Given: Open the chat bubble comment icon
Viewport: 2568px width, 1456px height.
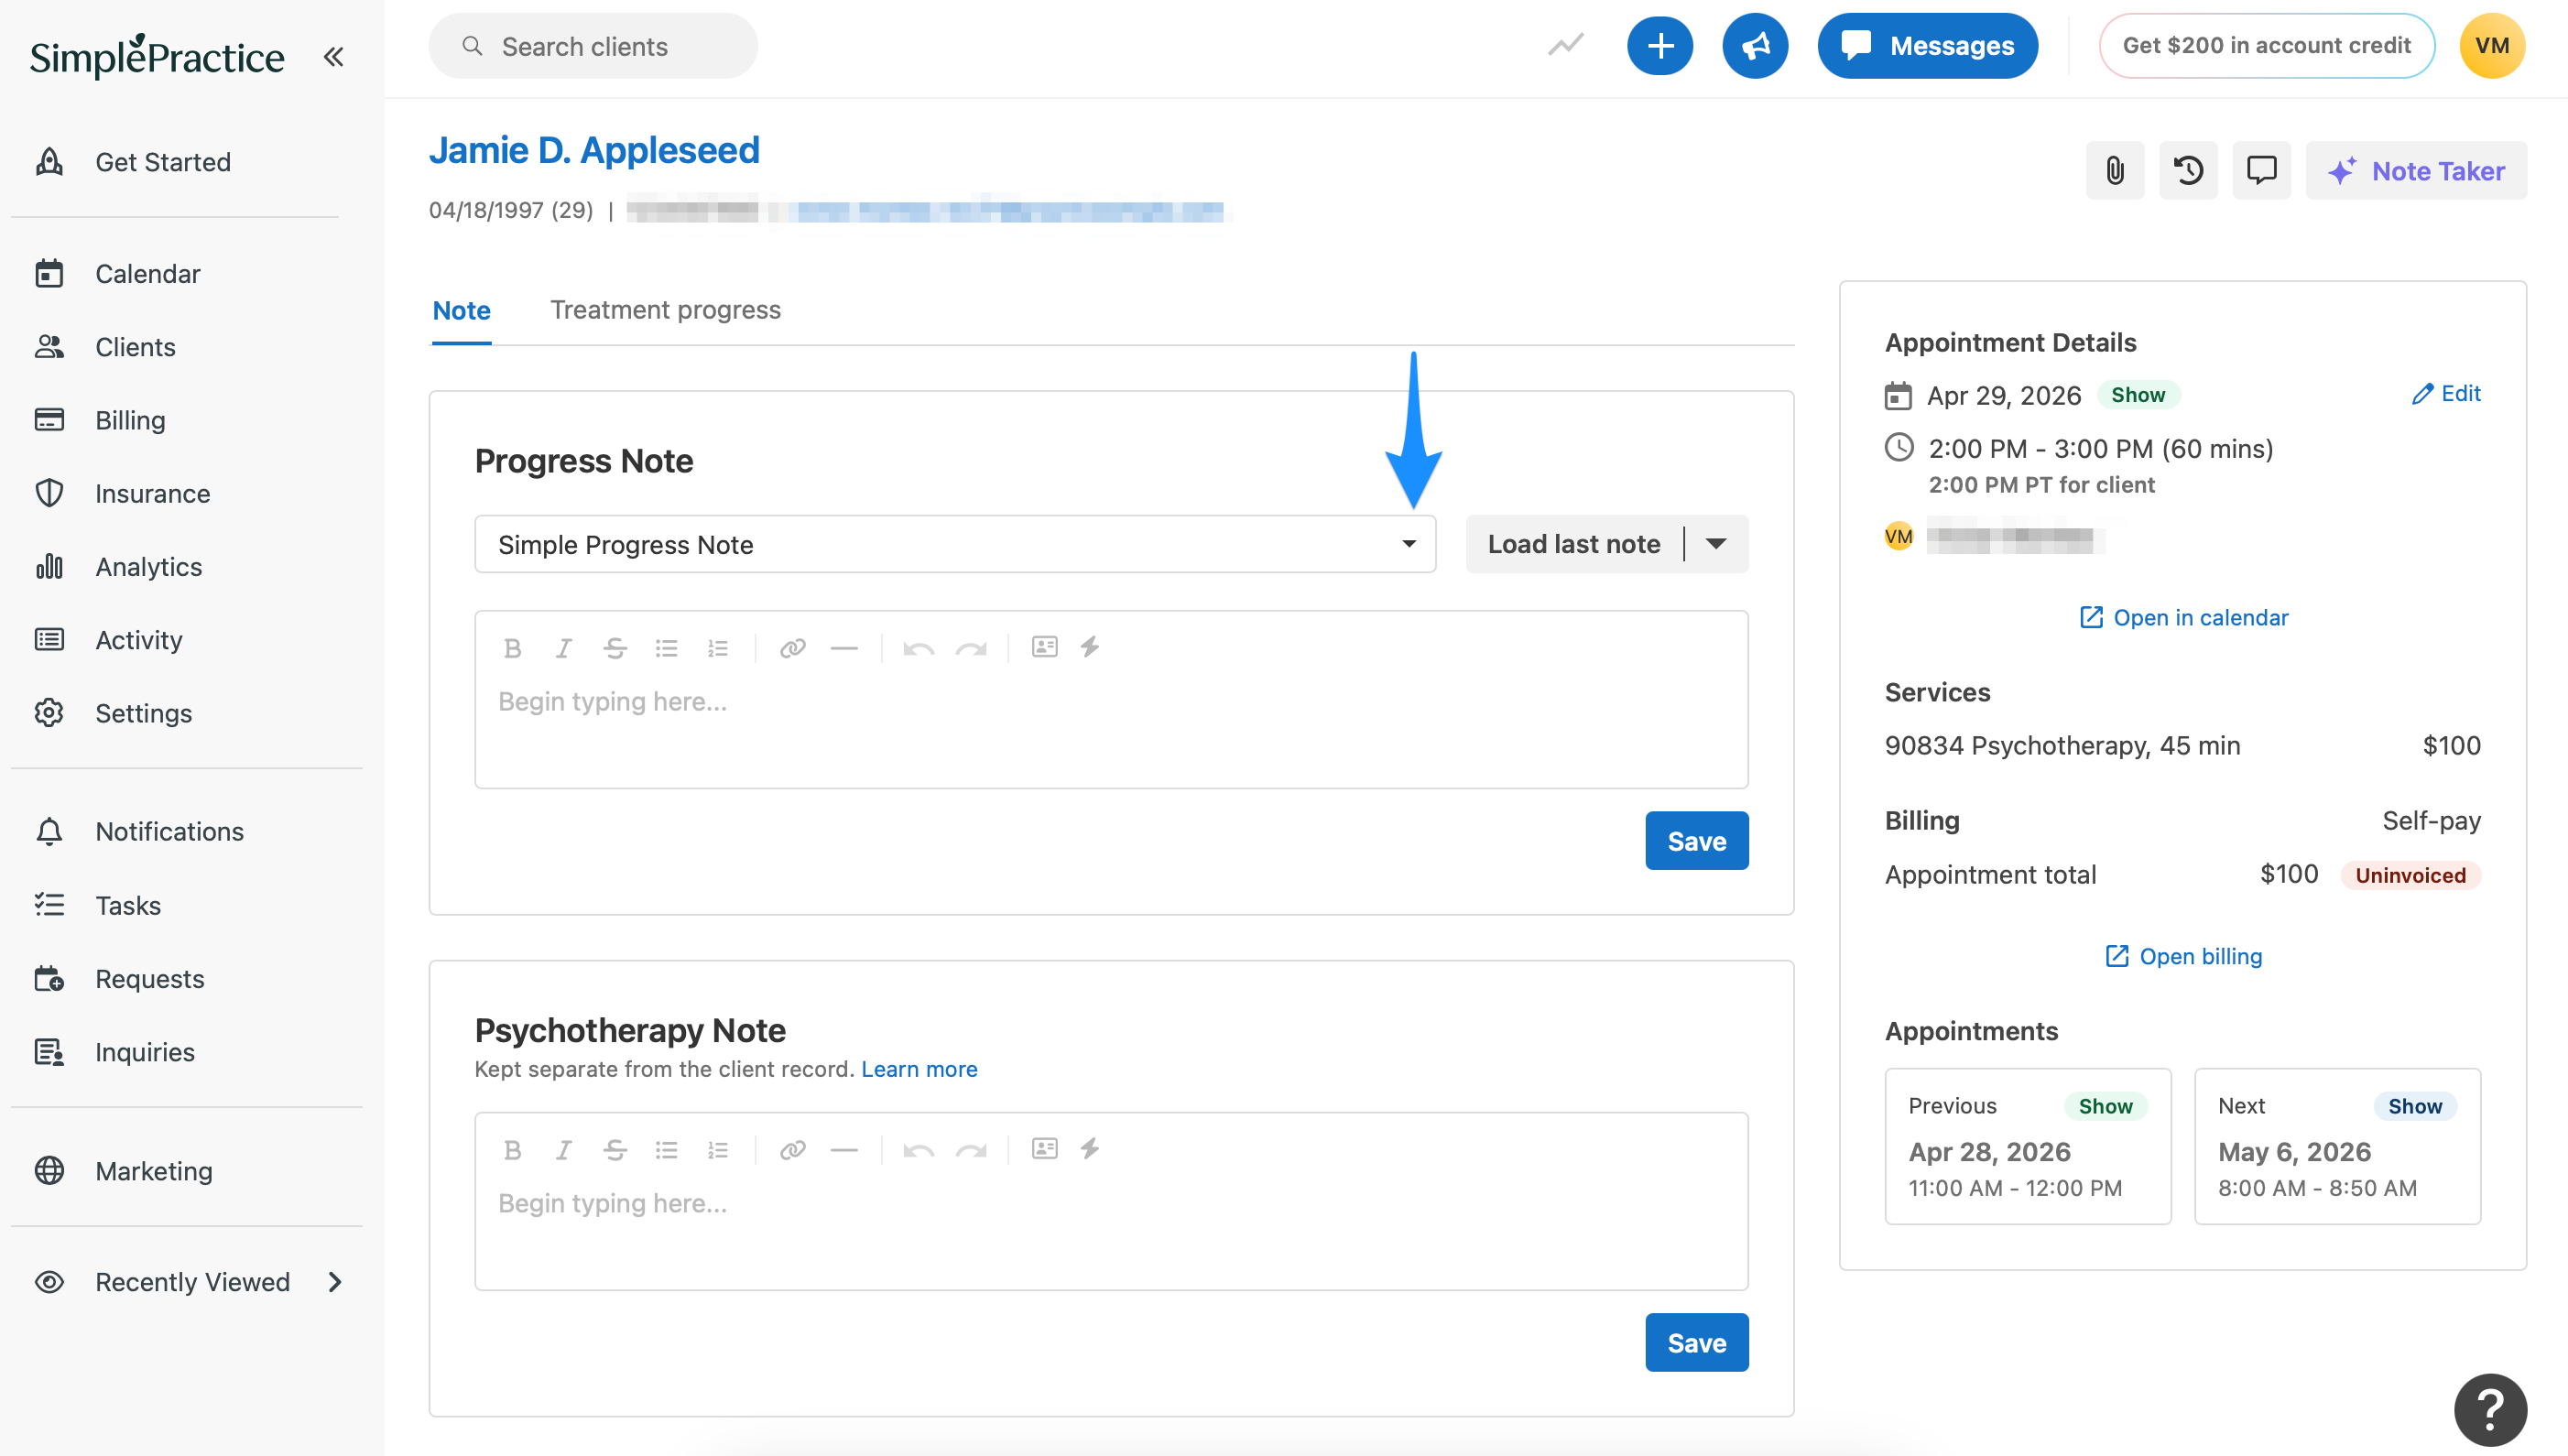Looking at the screenshot, I should point(2261,170).
